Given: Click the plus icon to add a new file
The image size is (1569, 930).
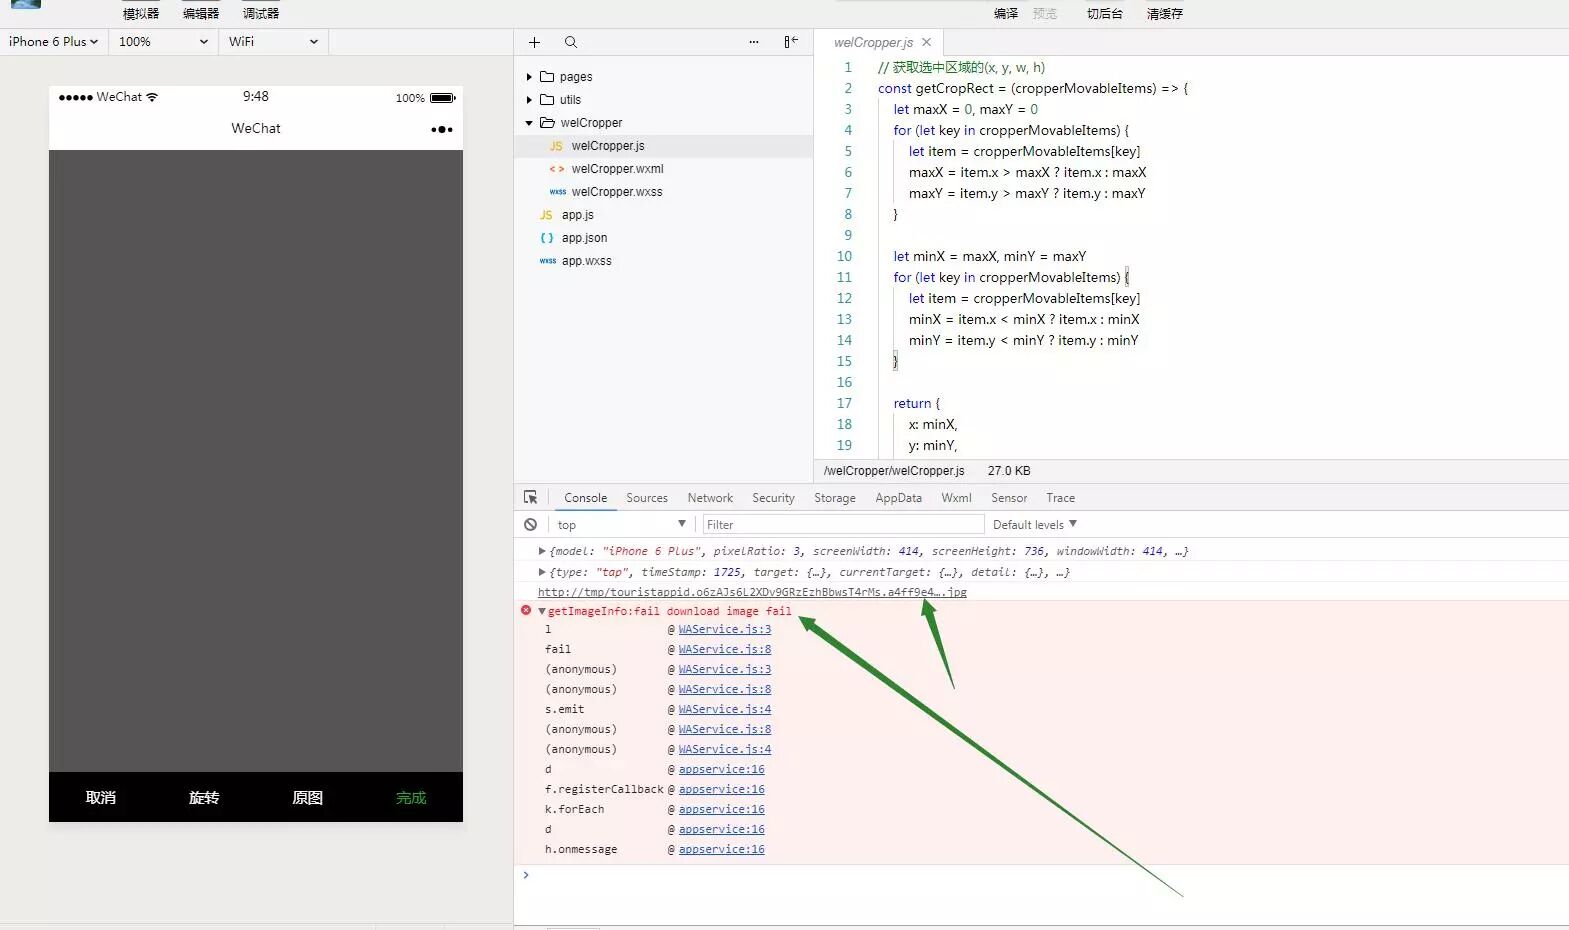Looking at the screenshot, I should click(x=534, y=42).
